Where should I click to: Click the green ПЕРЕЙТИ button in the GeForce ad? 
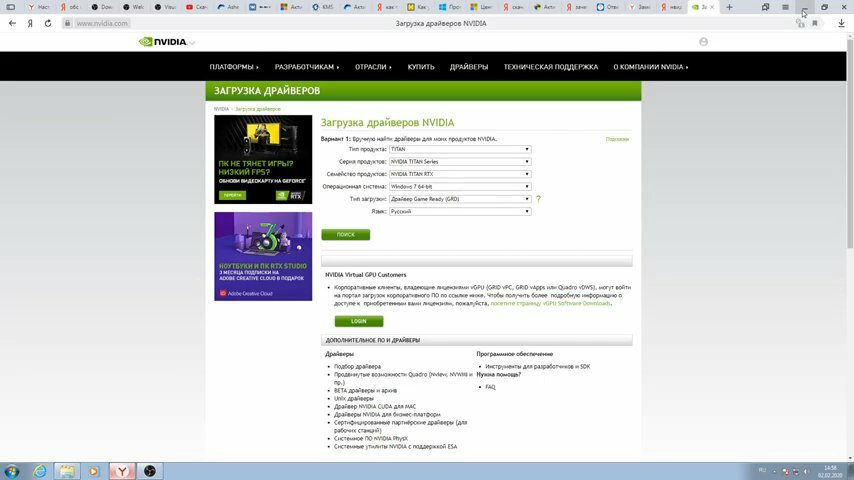coord(233,195)
